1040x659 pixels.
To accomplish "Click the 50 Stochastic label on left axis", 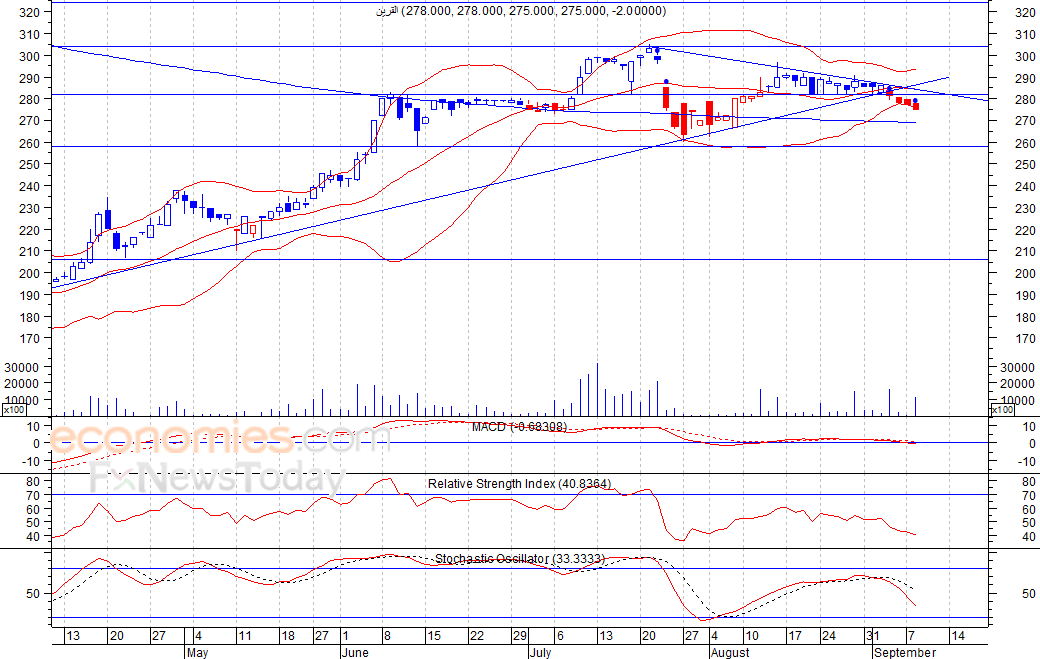I will 34,593.
